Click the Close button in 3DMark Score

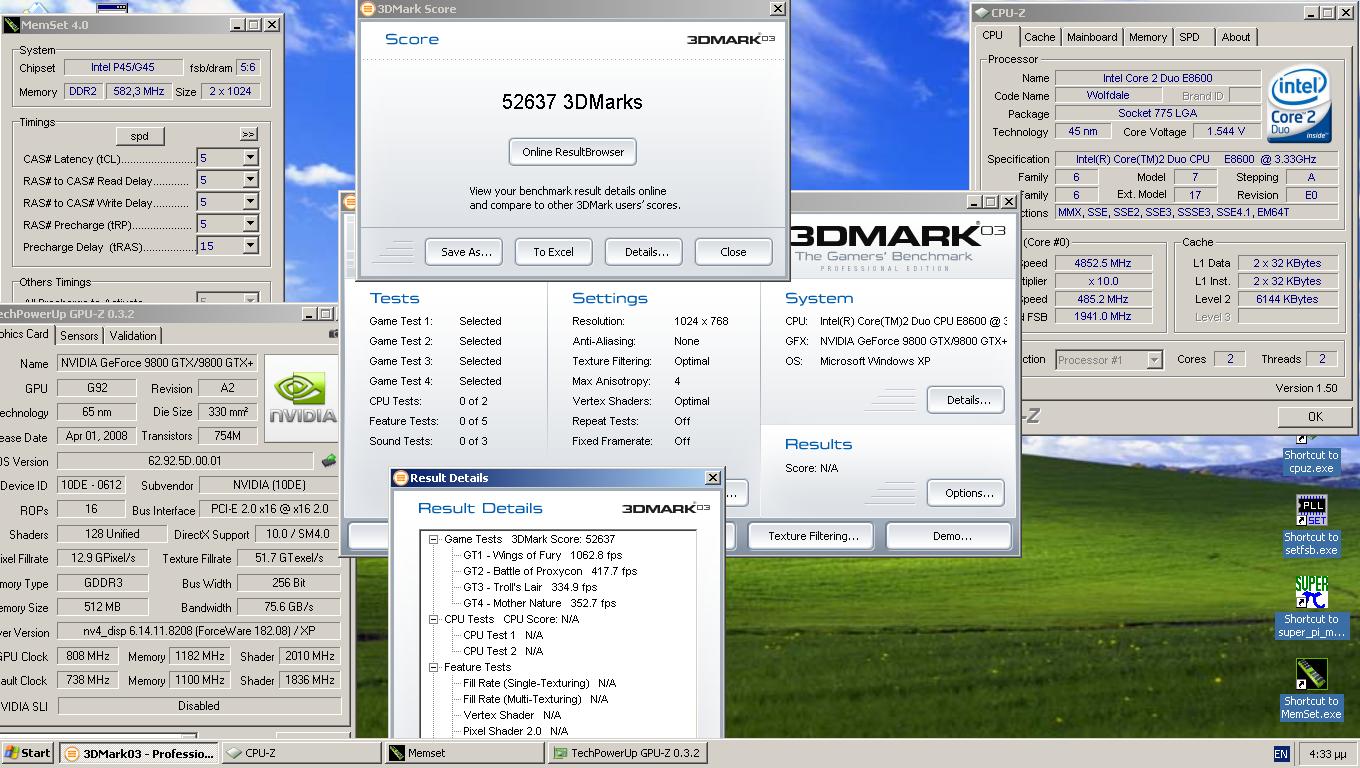[x=733, y=252]
